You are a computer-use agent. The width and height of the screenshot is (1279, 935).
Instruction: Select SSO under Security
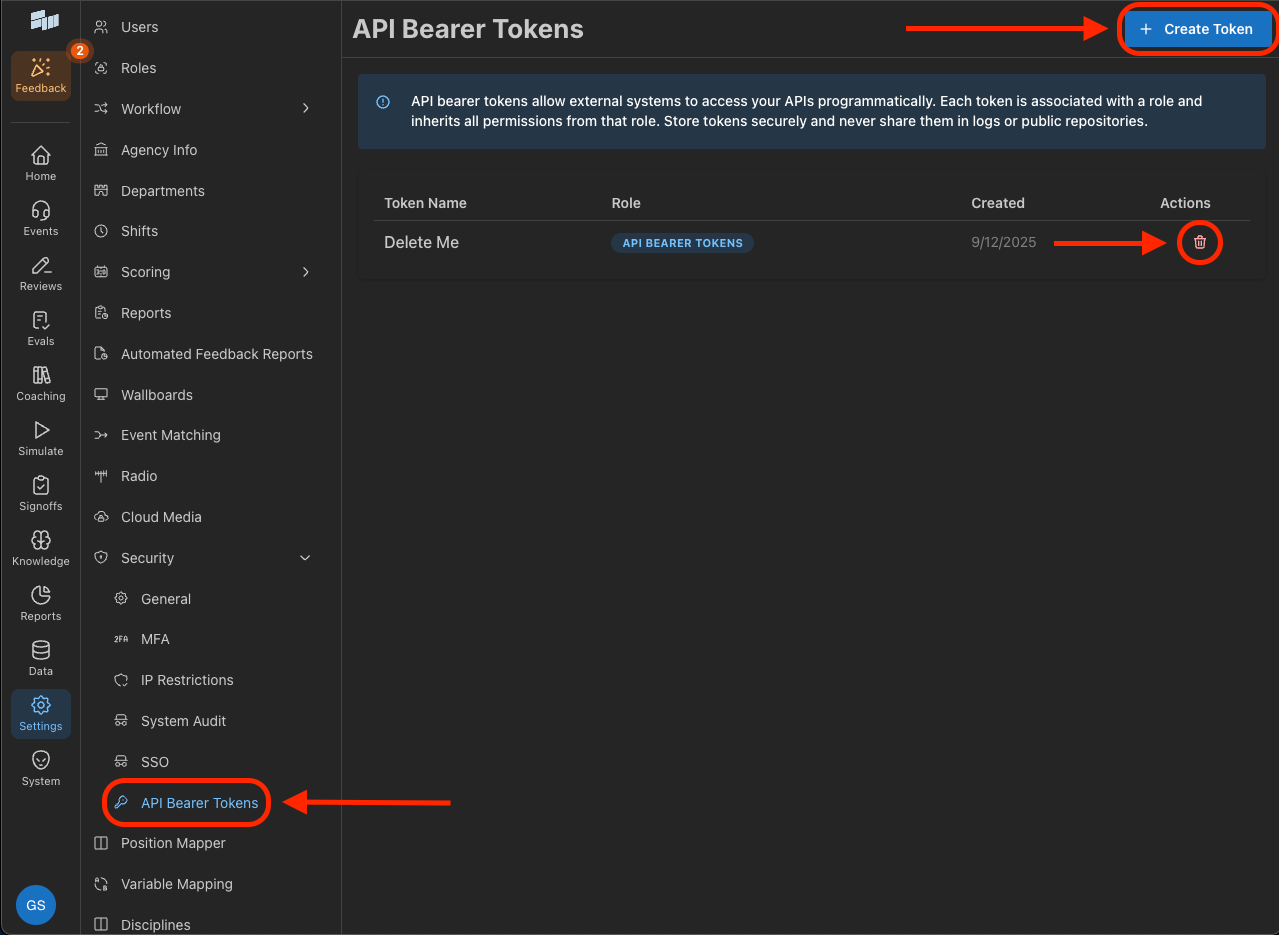pyautogui.click(x=155, y=761)
